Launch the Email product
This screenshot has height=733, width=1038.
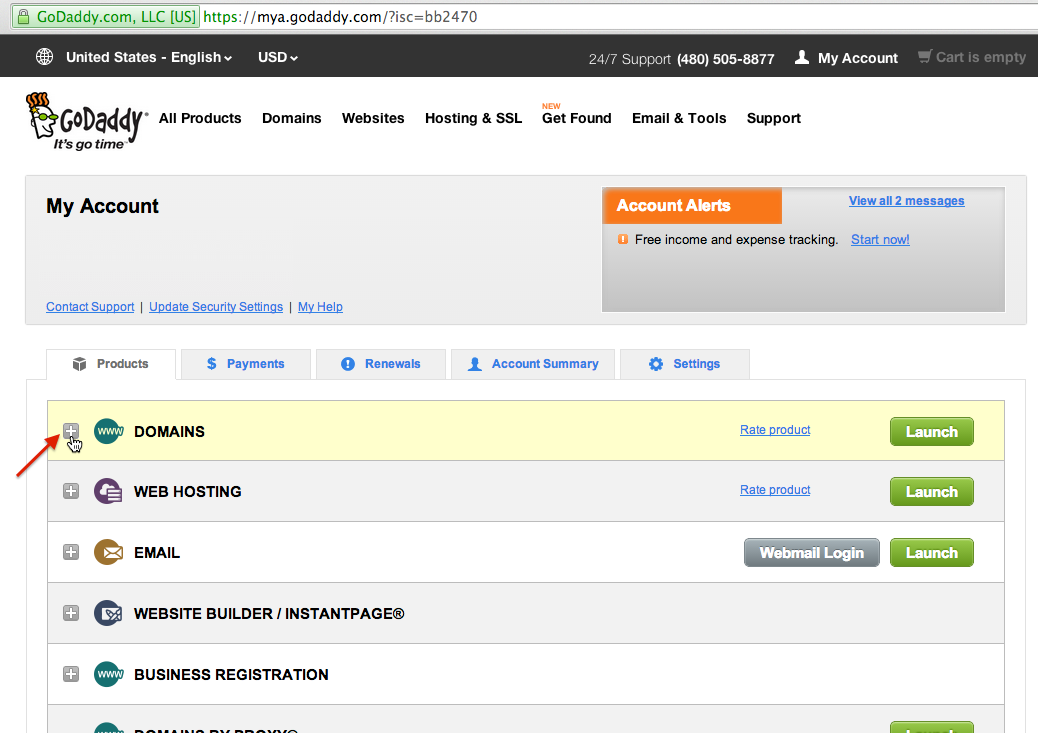coord(931,553)
